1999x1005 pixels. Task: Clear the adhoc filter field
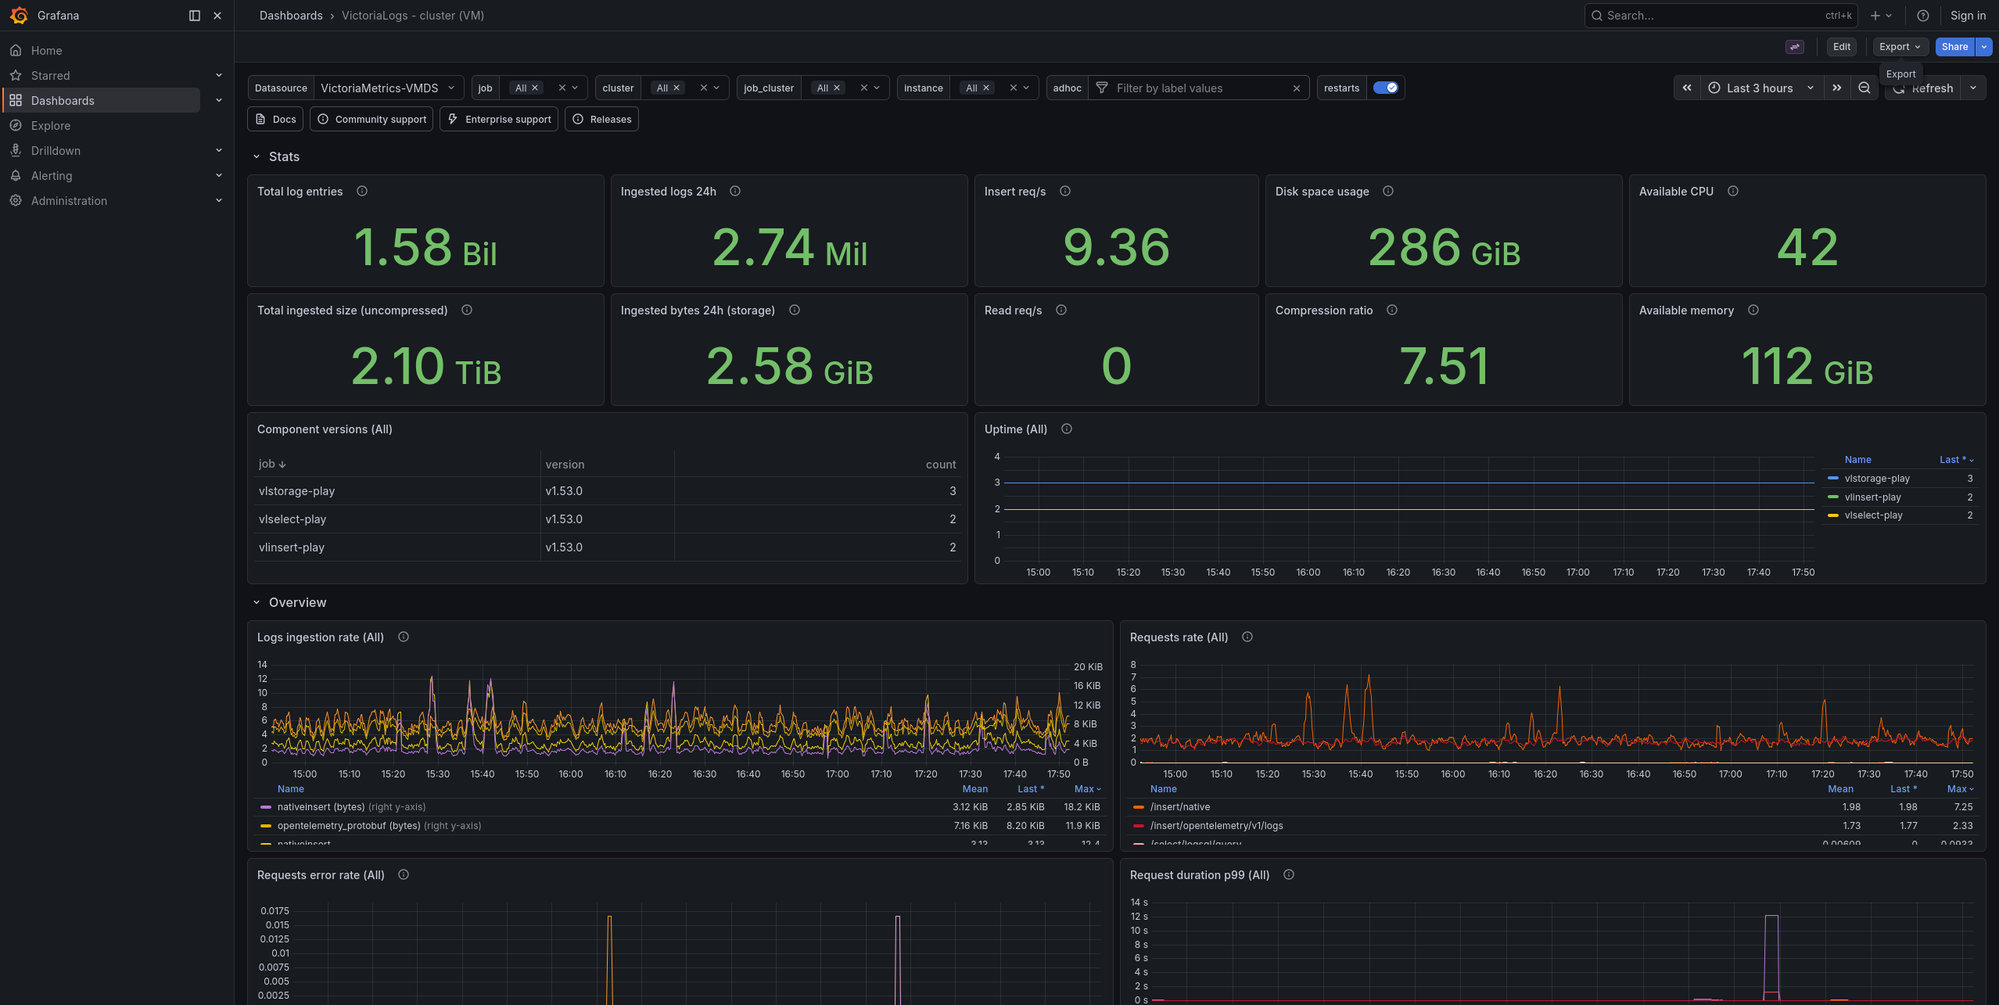click(x=1297, y=88)
